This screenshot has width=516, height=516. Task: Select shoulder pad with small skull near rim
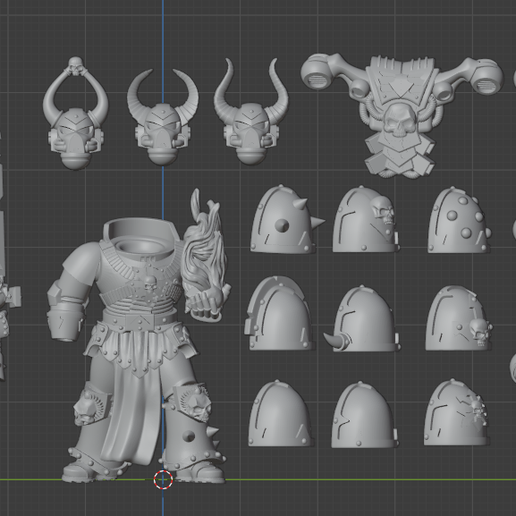(x=458, y=318)
